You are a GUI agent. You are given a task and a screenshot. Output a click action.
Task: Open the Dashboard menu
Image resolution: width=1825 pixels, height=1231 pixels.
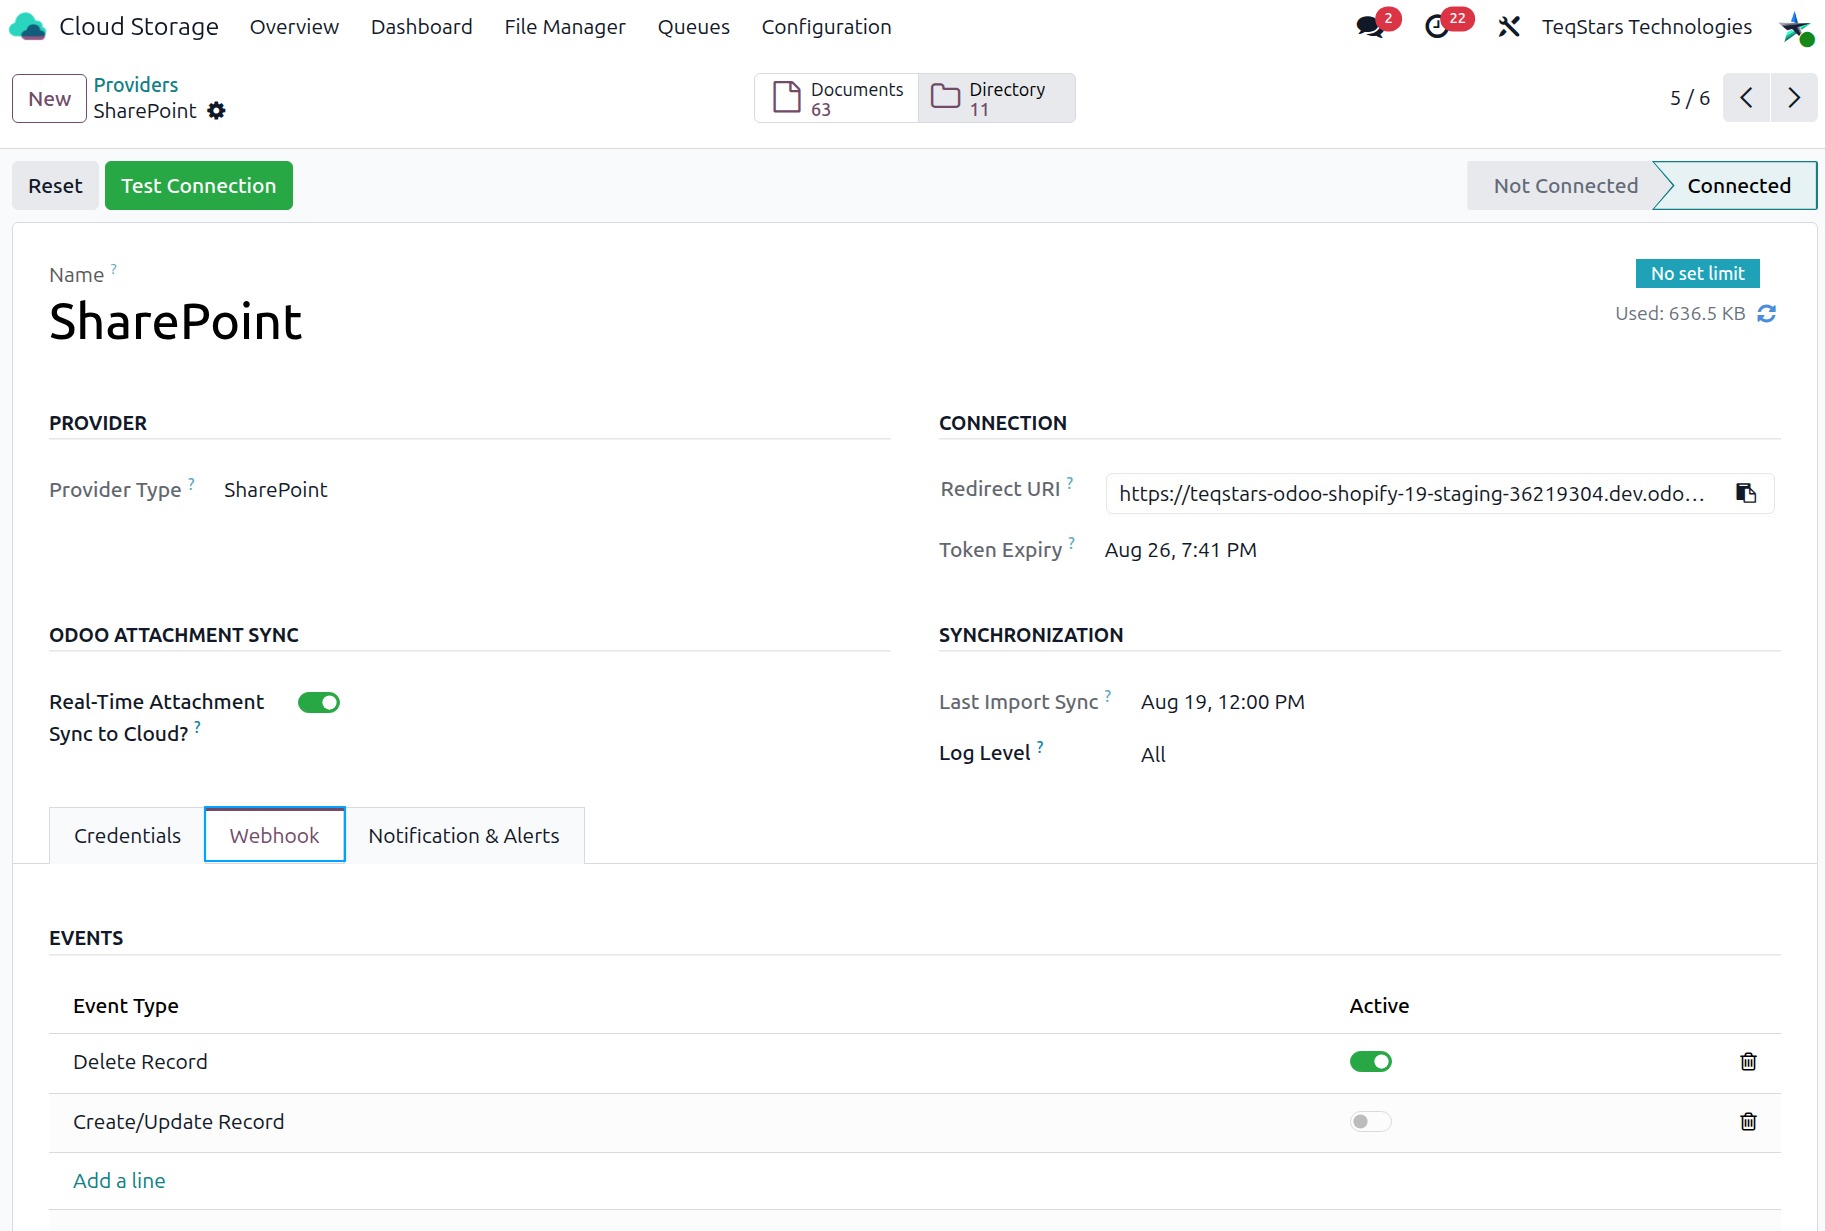(422, 27)
